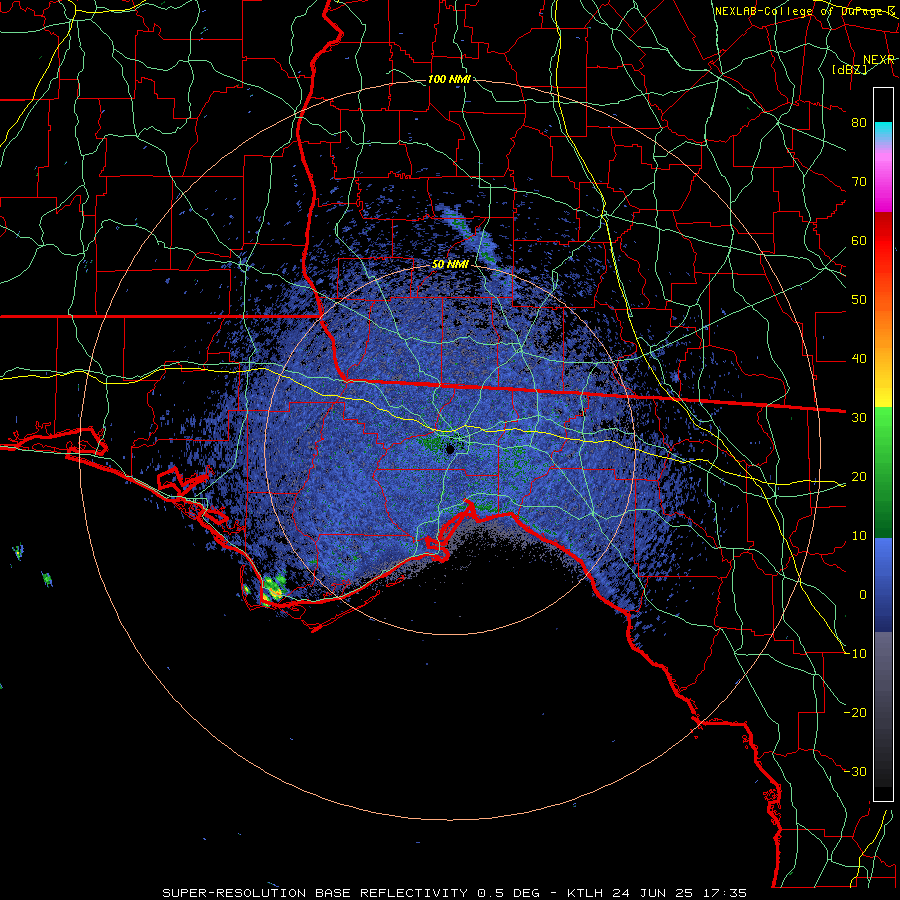Click the '50 NMI' range ring label

coord(450,265)
